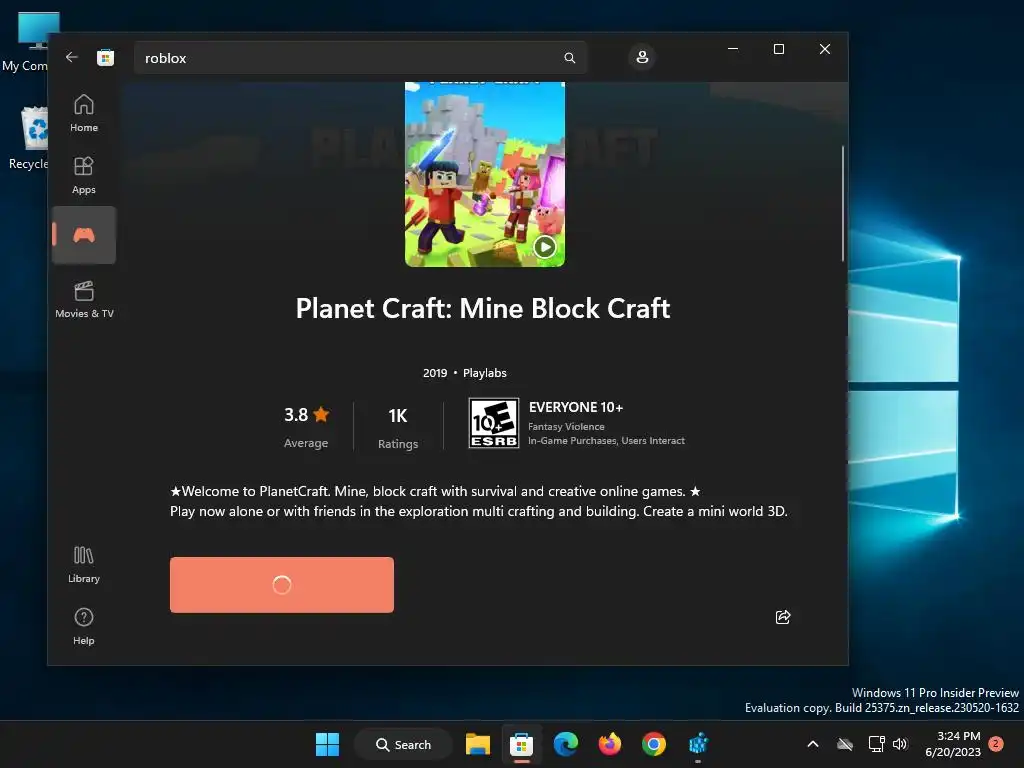Click the Store page vertical scrollbar
1024x768 pixels.
[x=842, y=204]
